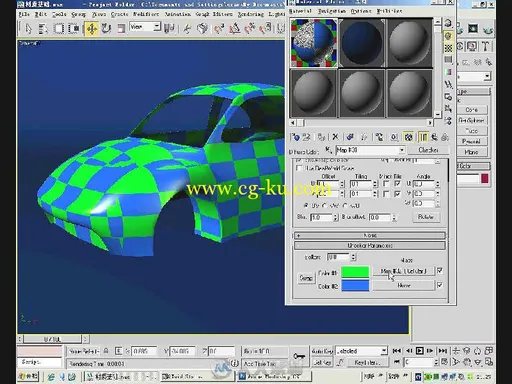Open the Edit menu

pyautogui.click(x=41, y=14)
